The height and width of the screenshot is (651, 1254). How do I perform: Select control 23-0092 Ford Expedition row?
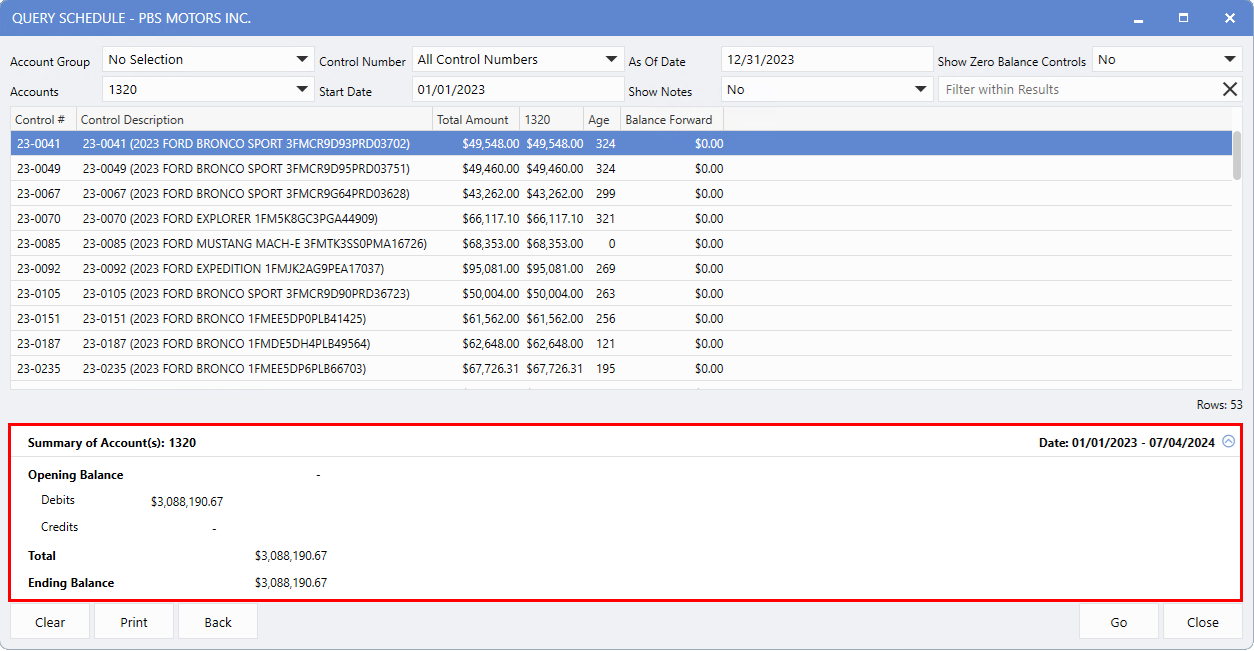[621, 269]
